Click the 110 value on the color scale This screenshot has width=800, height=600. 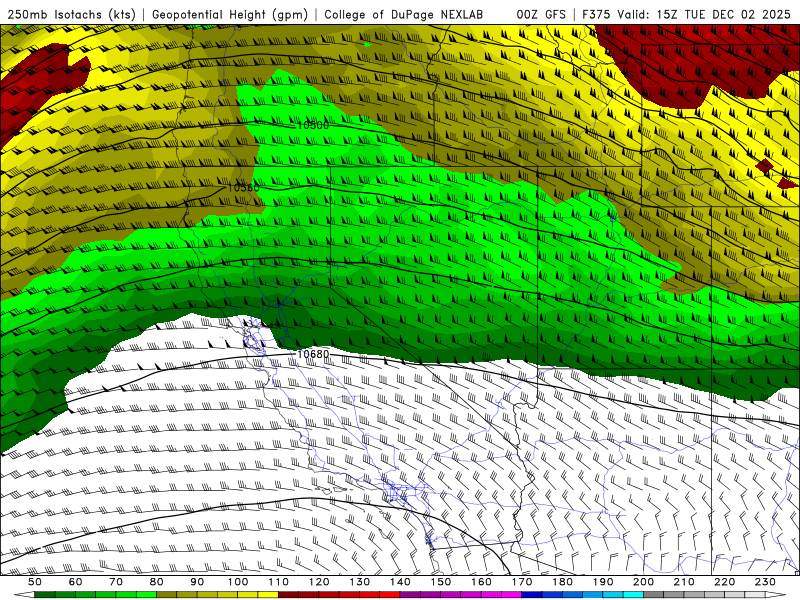pos(279,582)
